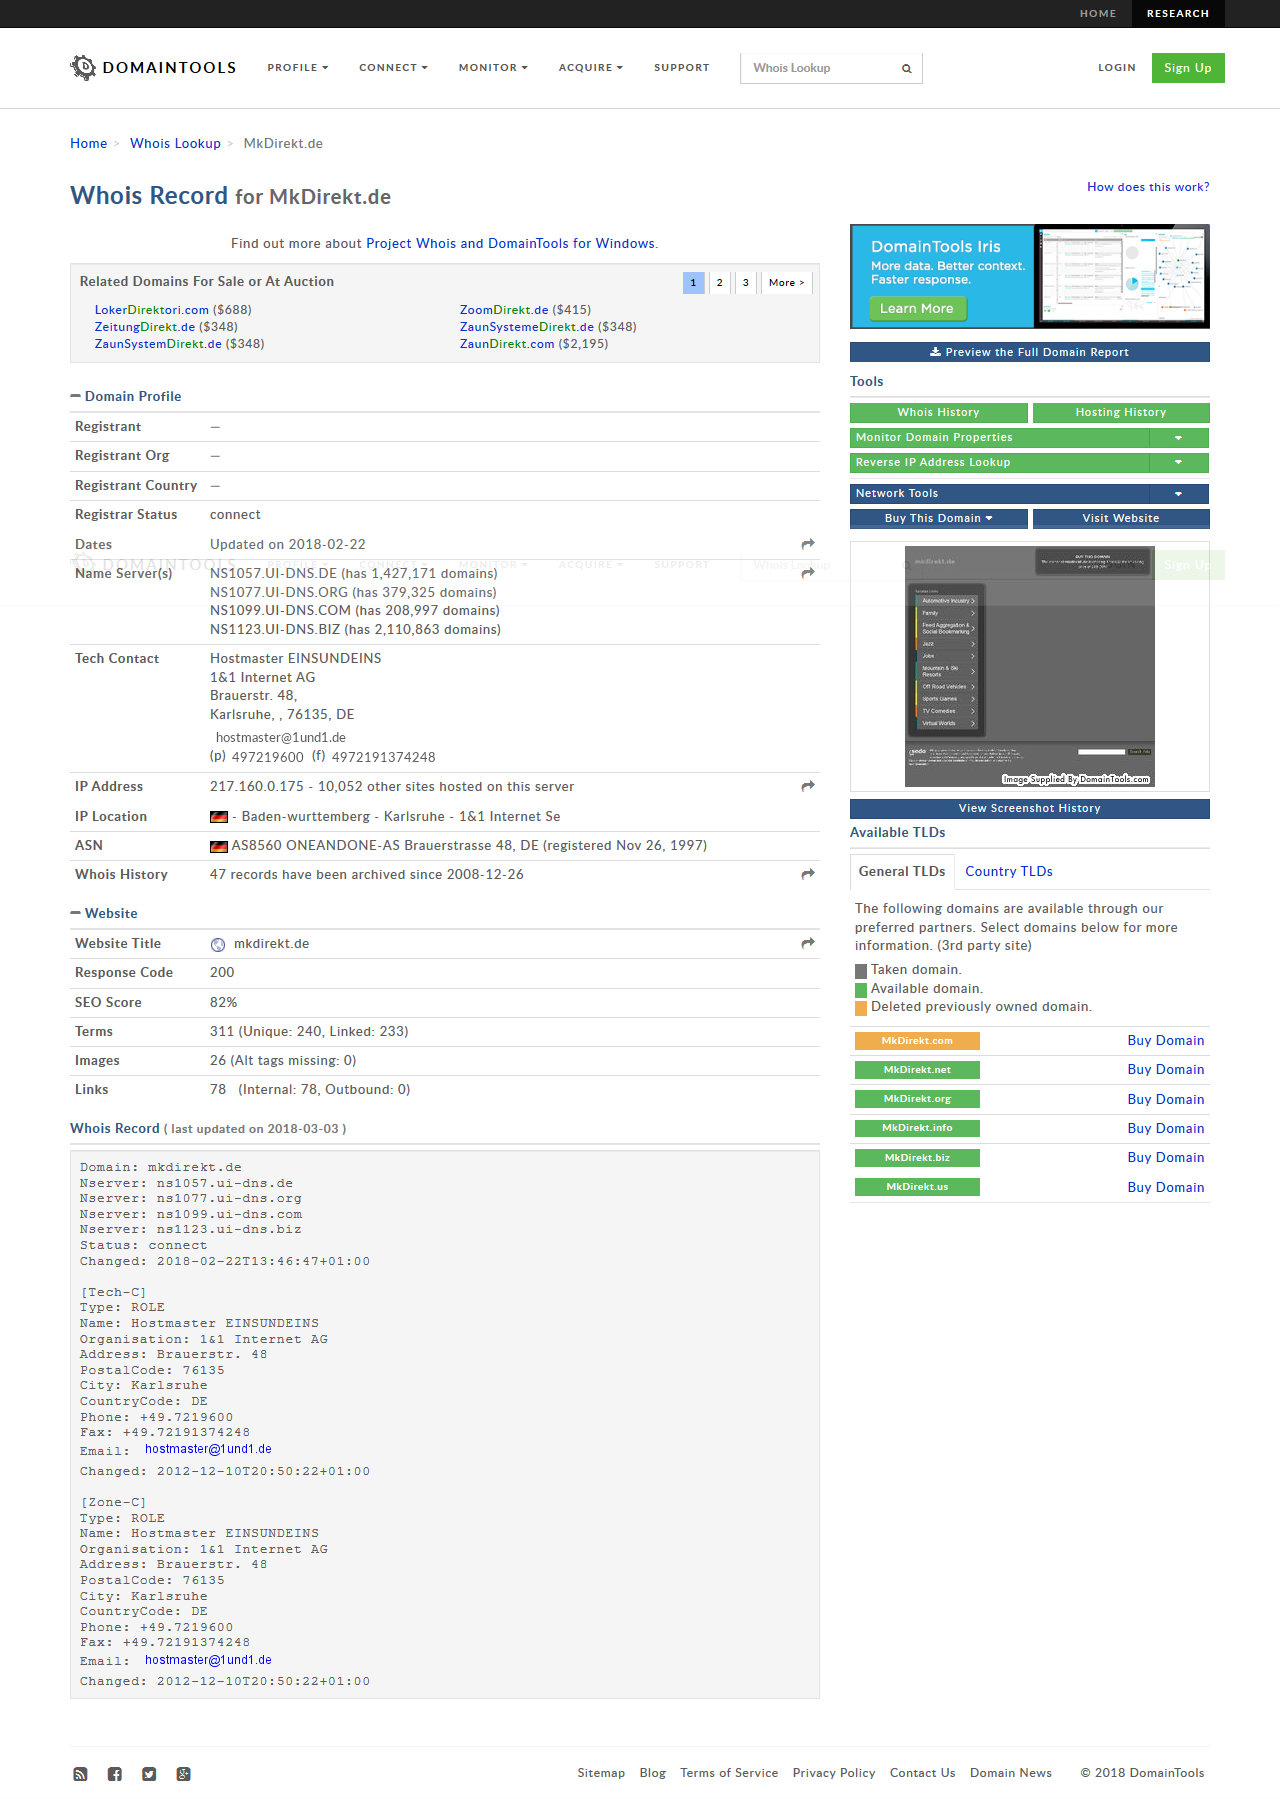Click the Login link
1280x1799 pixels.
1117,68
